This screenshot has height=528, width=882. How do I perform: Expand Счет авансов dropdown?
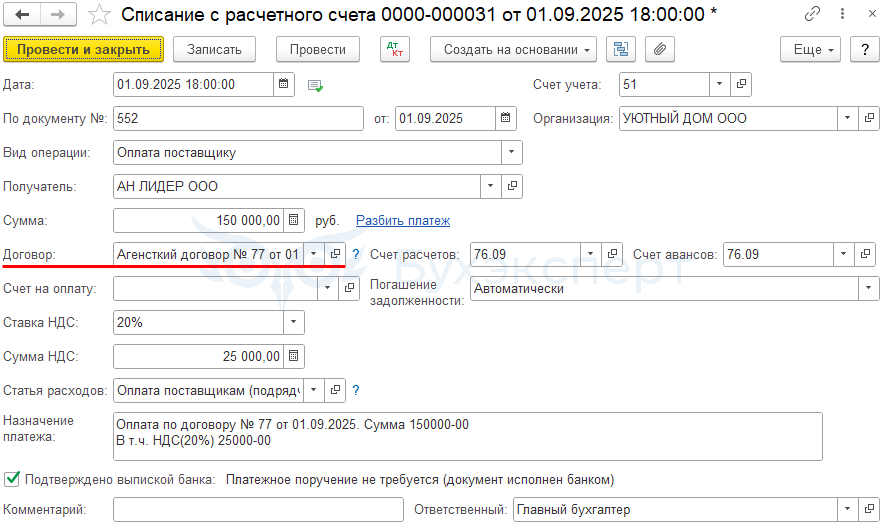click(844, 254)
